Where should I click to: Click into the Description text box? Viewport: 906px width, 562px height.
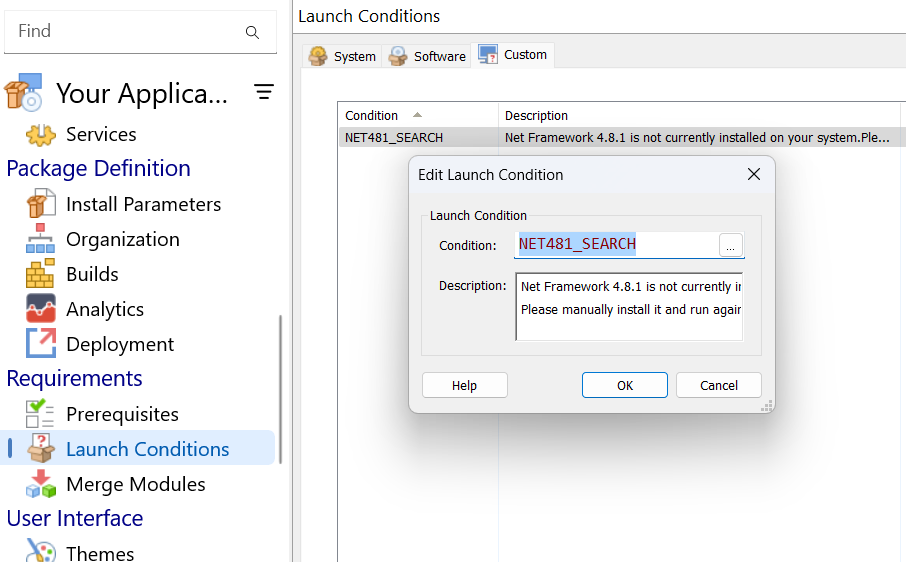click(x=629, y=306)
